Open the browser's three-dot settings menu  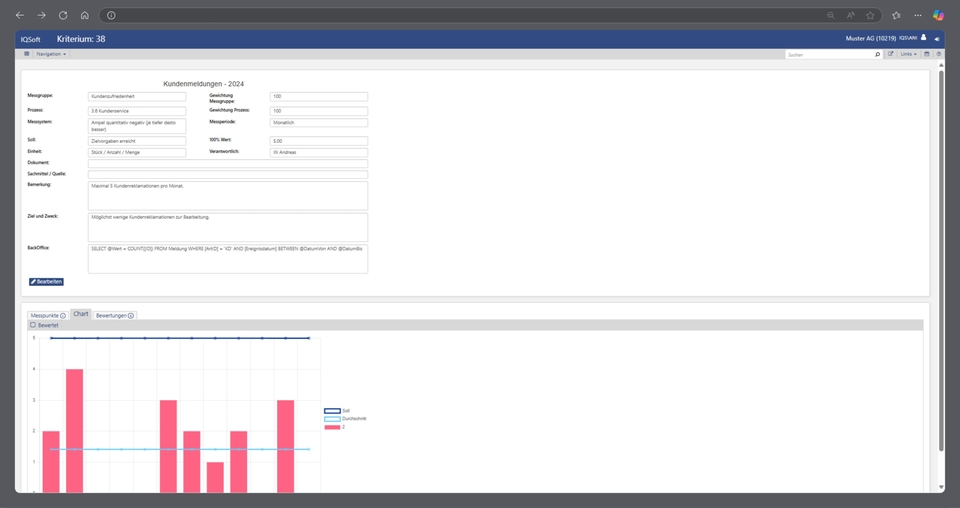click(917, 15)
